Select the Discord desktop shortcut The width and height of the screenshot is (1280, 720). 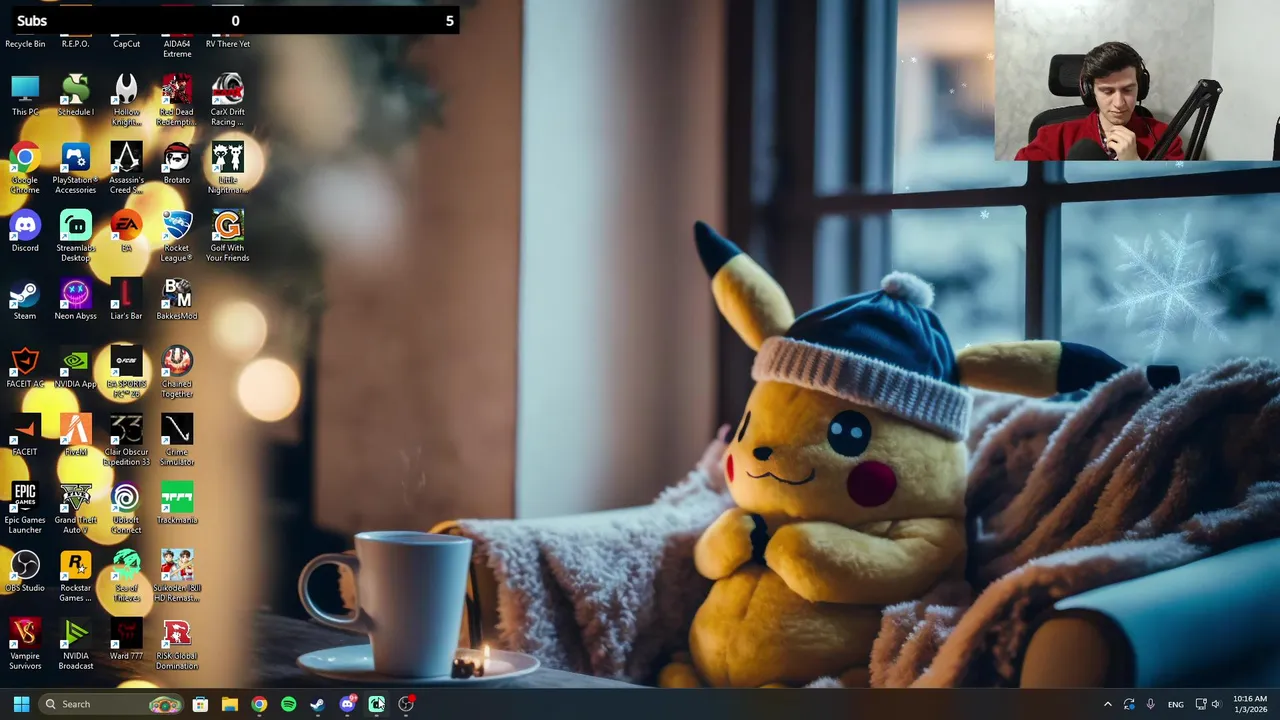(25, 231)
